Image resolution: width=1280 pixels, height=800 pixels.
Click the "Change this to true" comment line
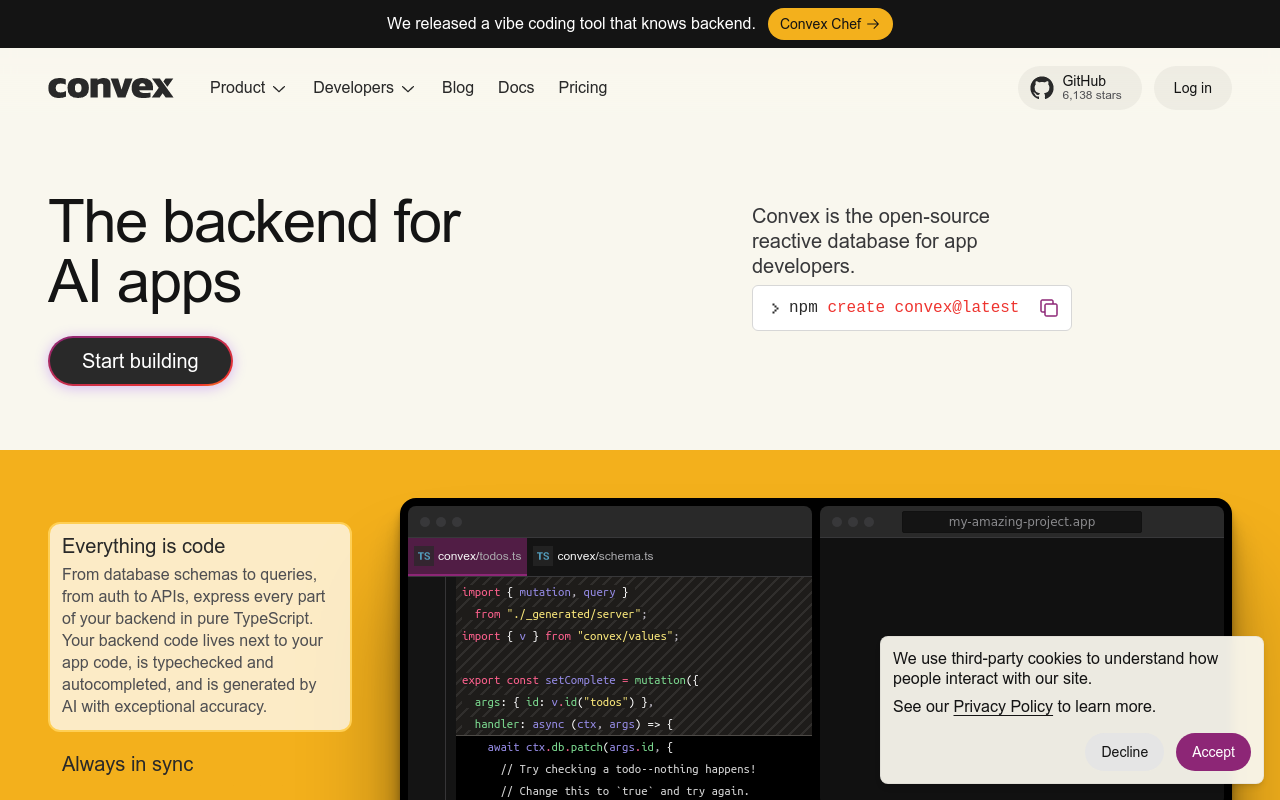[x=625, y=791]
